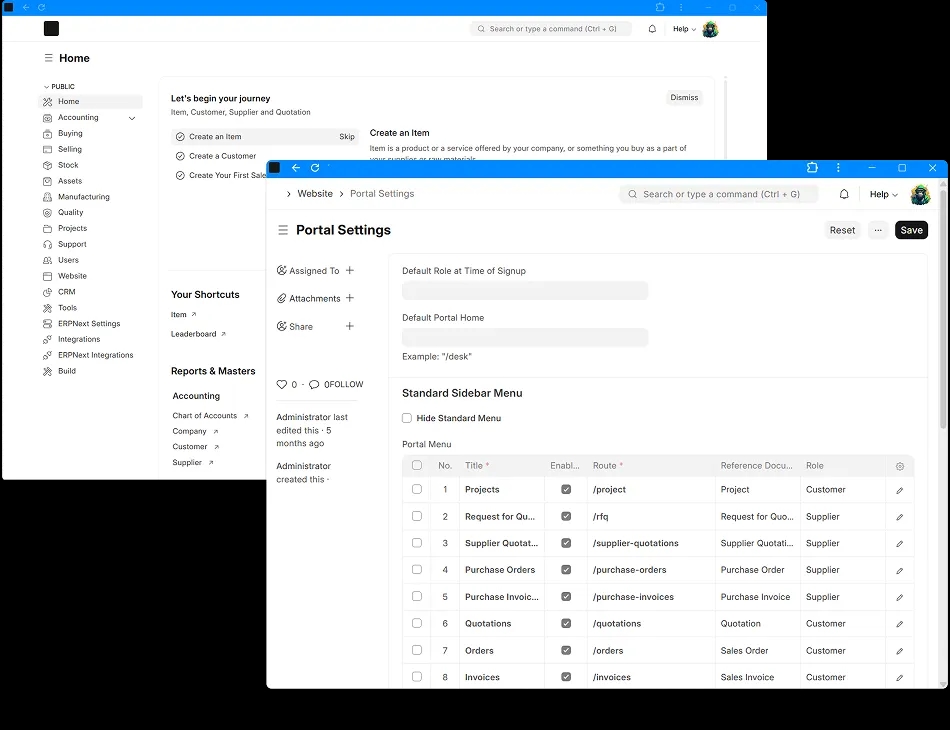950x730 pixels.
Task: Toggle the hamburger icon beside the Home title
Action: (48, 58)
